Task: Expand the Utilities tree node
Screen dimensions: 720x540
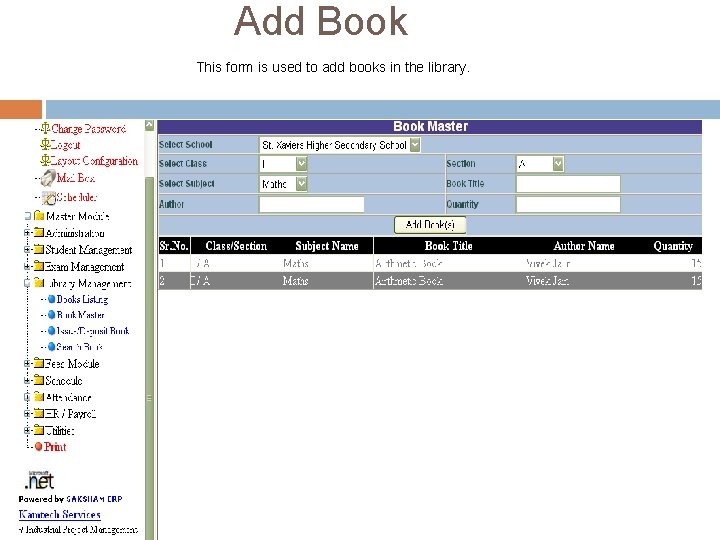Action: 27,430
